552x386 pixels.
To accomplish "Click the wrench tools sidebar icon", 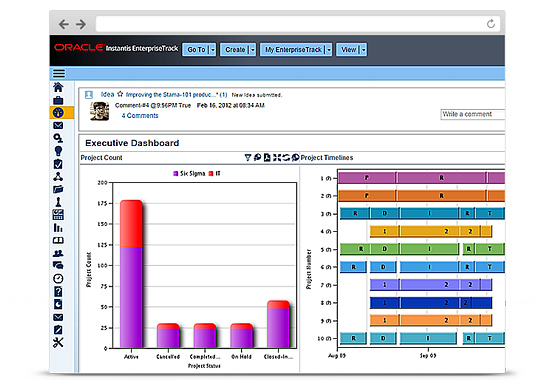I will coord(58,342).
